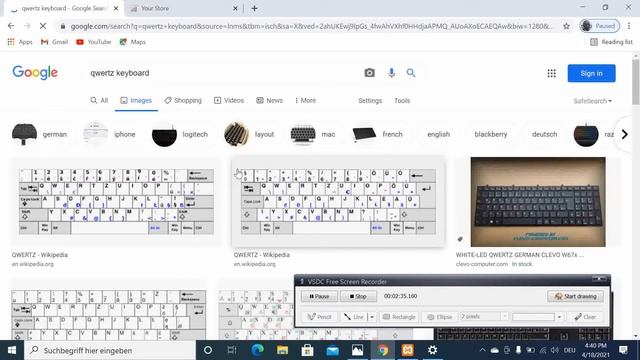Viewport: 640px width, 360px height.
Task: Click the Sign in button
Action: (x=591, y=73)
